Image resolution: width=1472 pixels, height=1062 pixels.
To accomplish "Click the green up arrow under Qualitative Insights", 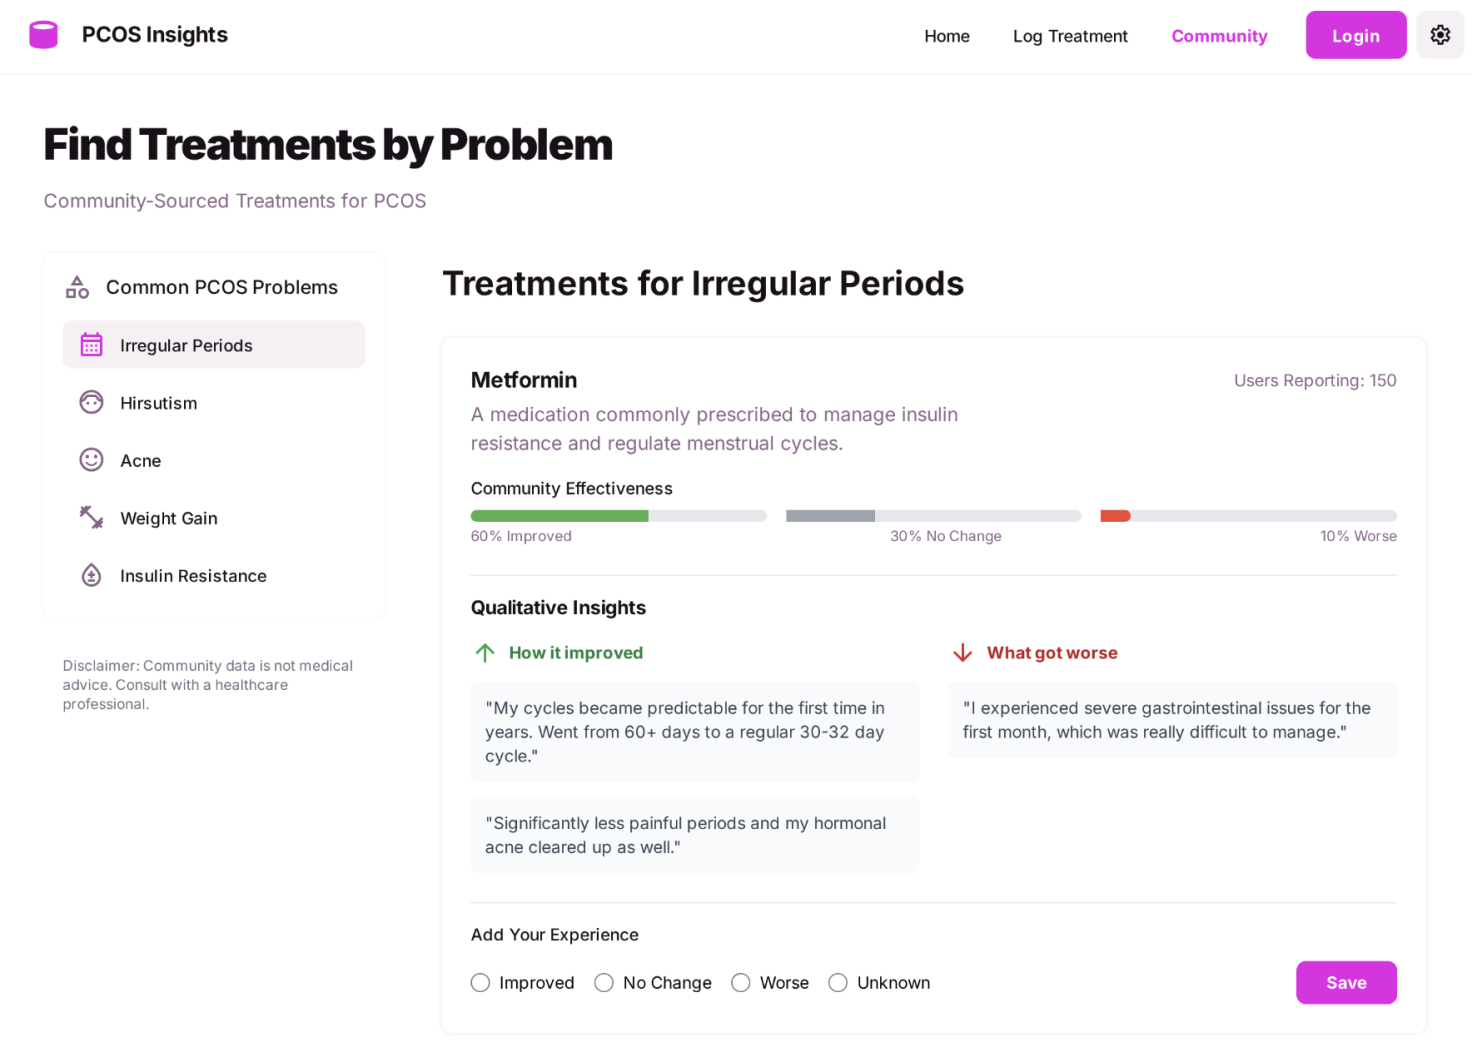I will pyautogui.click(x=484, y=652).
